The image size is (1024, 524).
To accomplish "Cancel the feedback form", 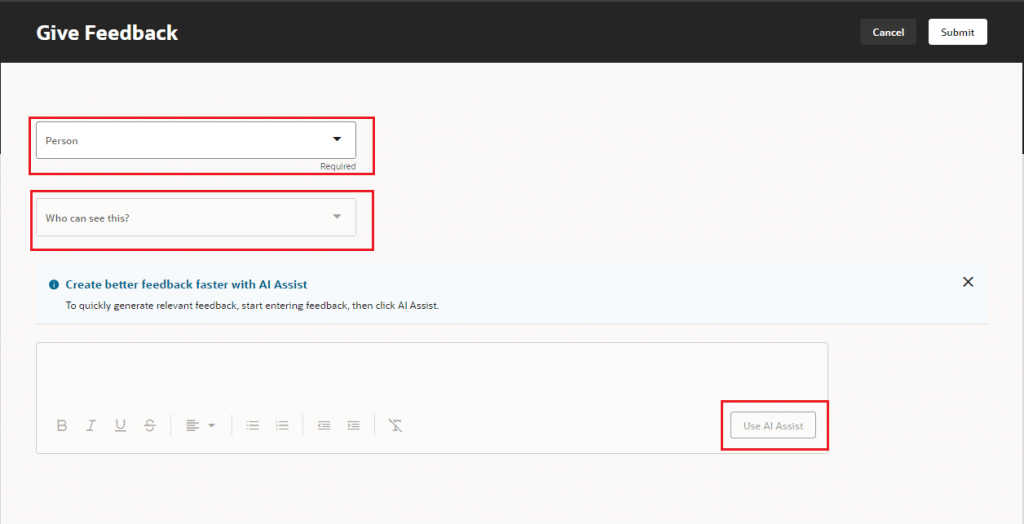I will (888, 32).
